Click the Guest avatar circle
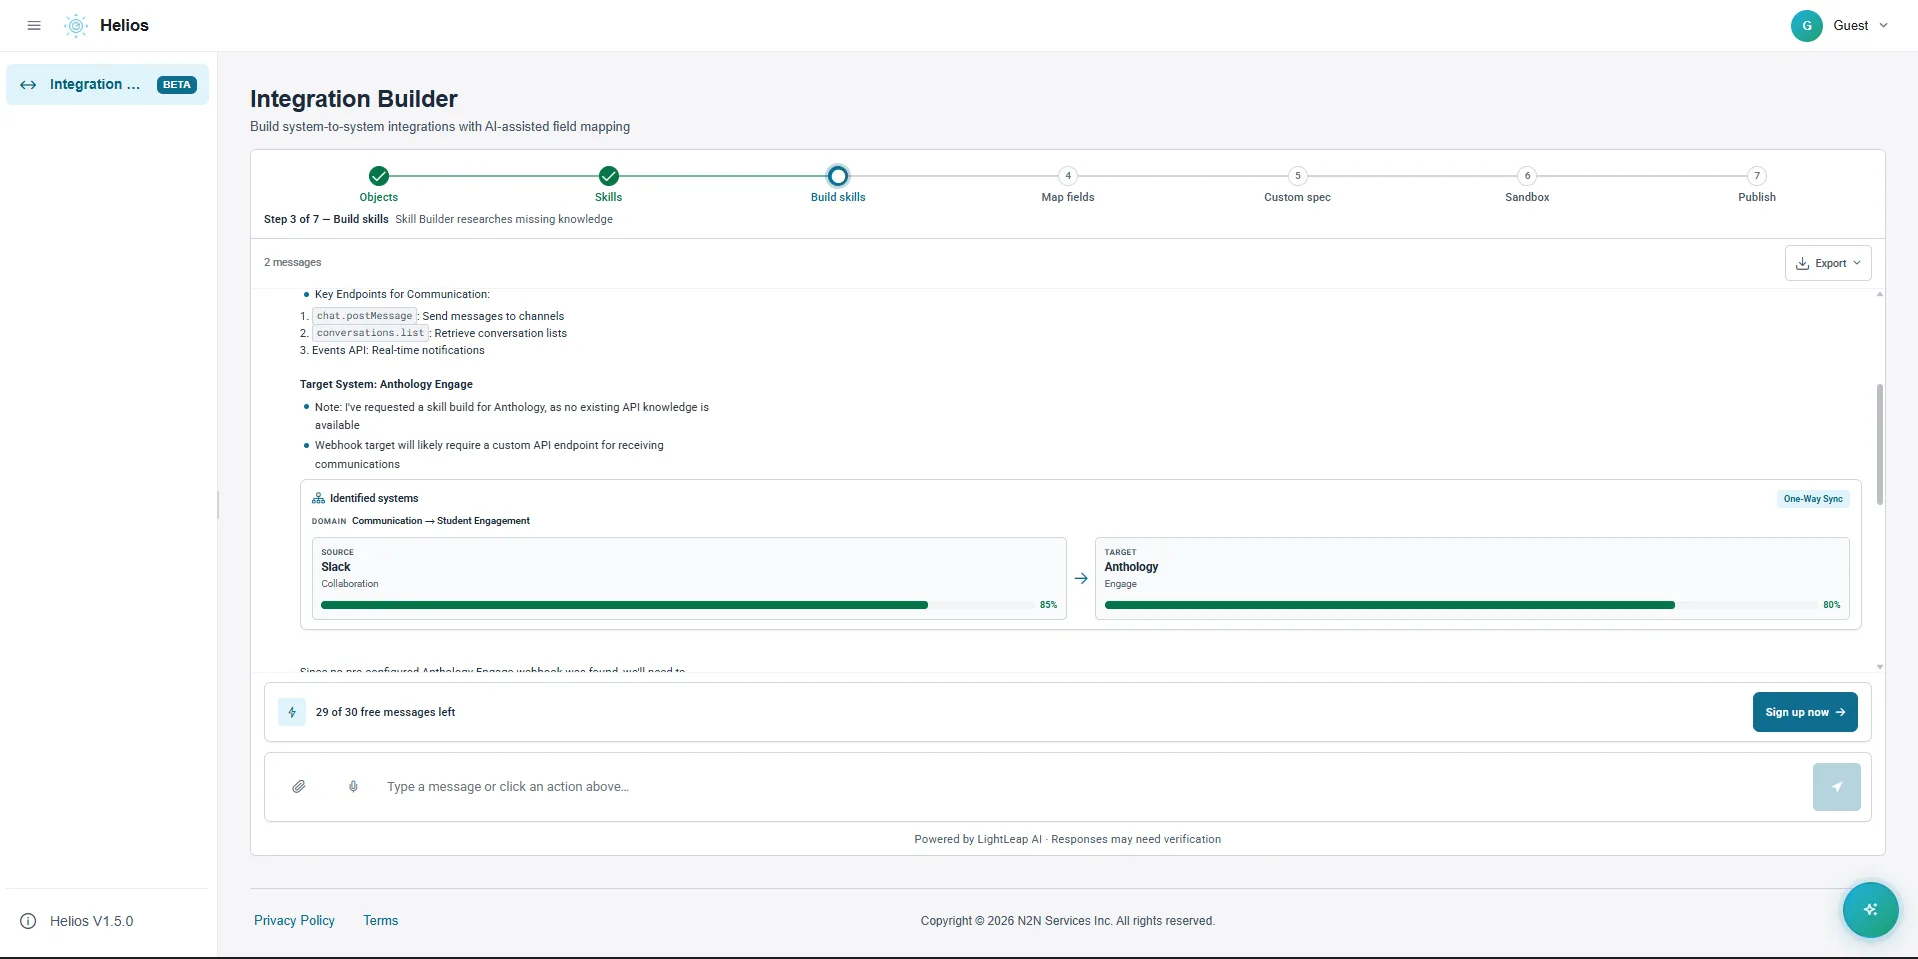This screenshot has height=959, width=1918. [1806, 26]
